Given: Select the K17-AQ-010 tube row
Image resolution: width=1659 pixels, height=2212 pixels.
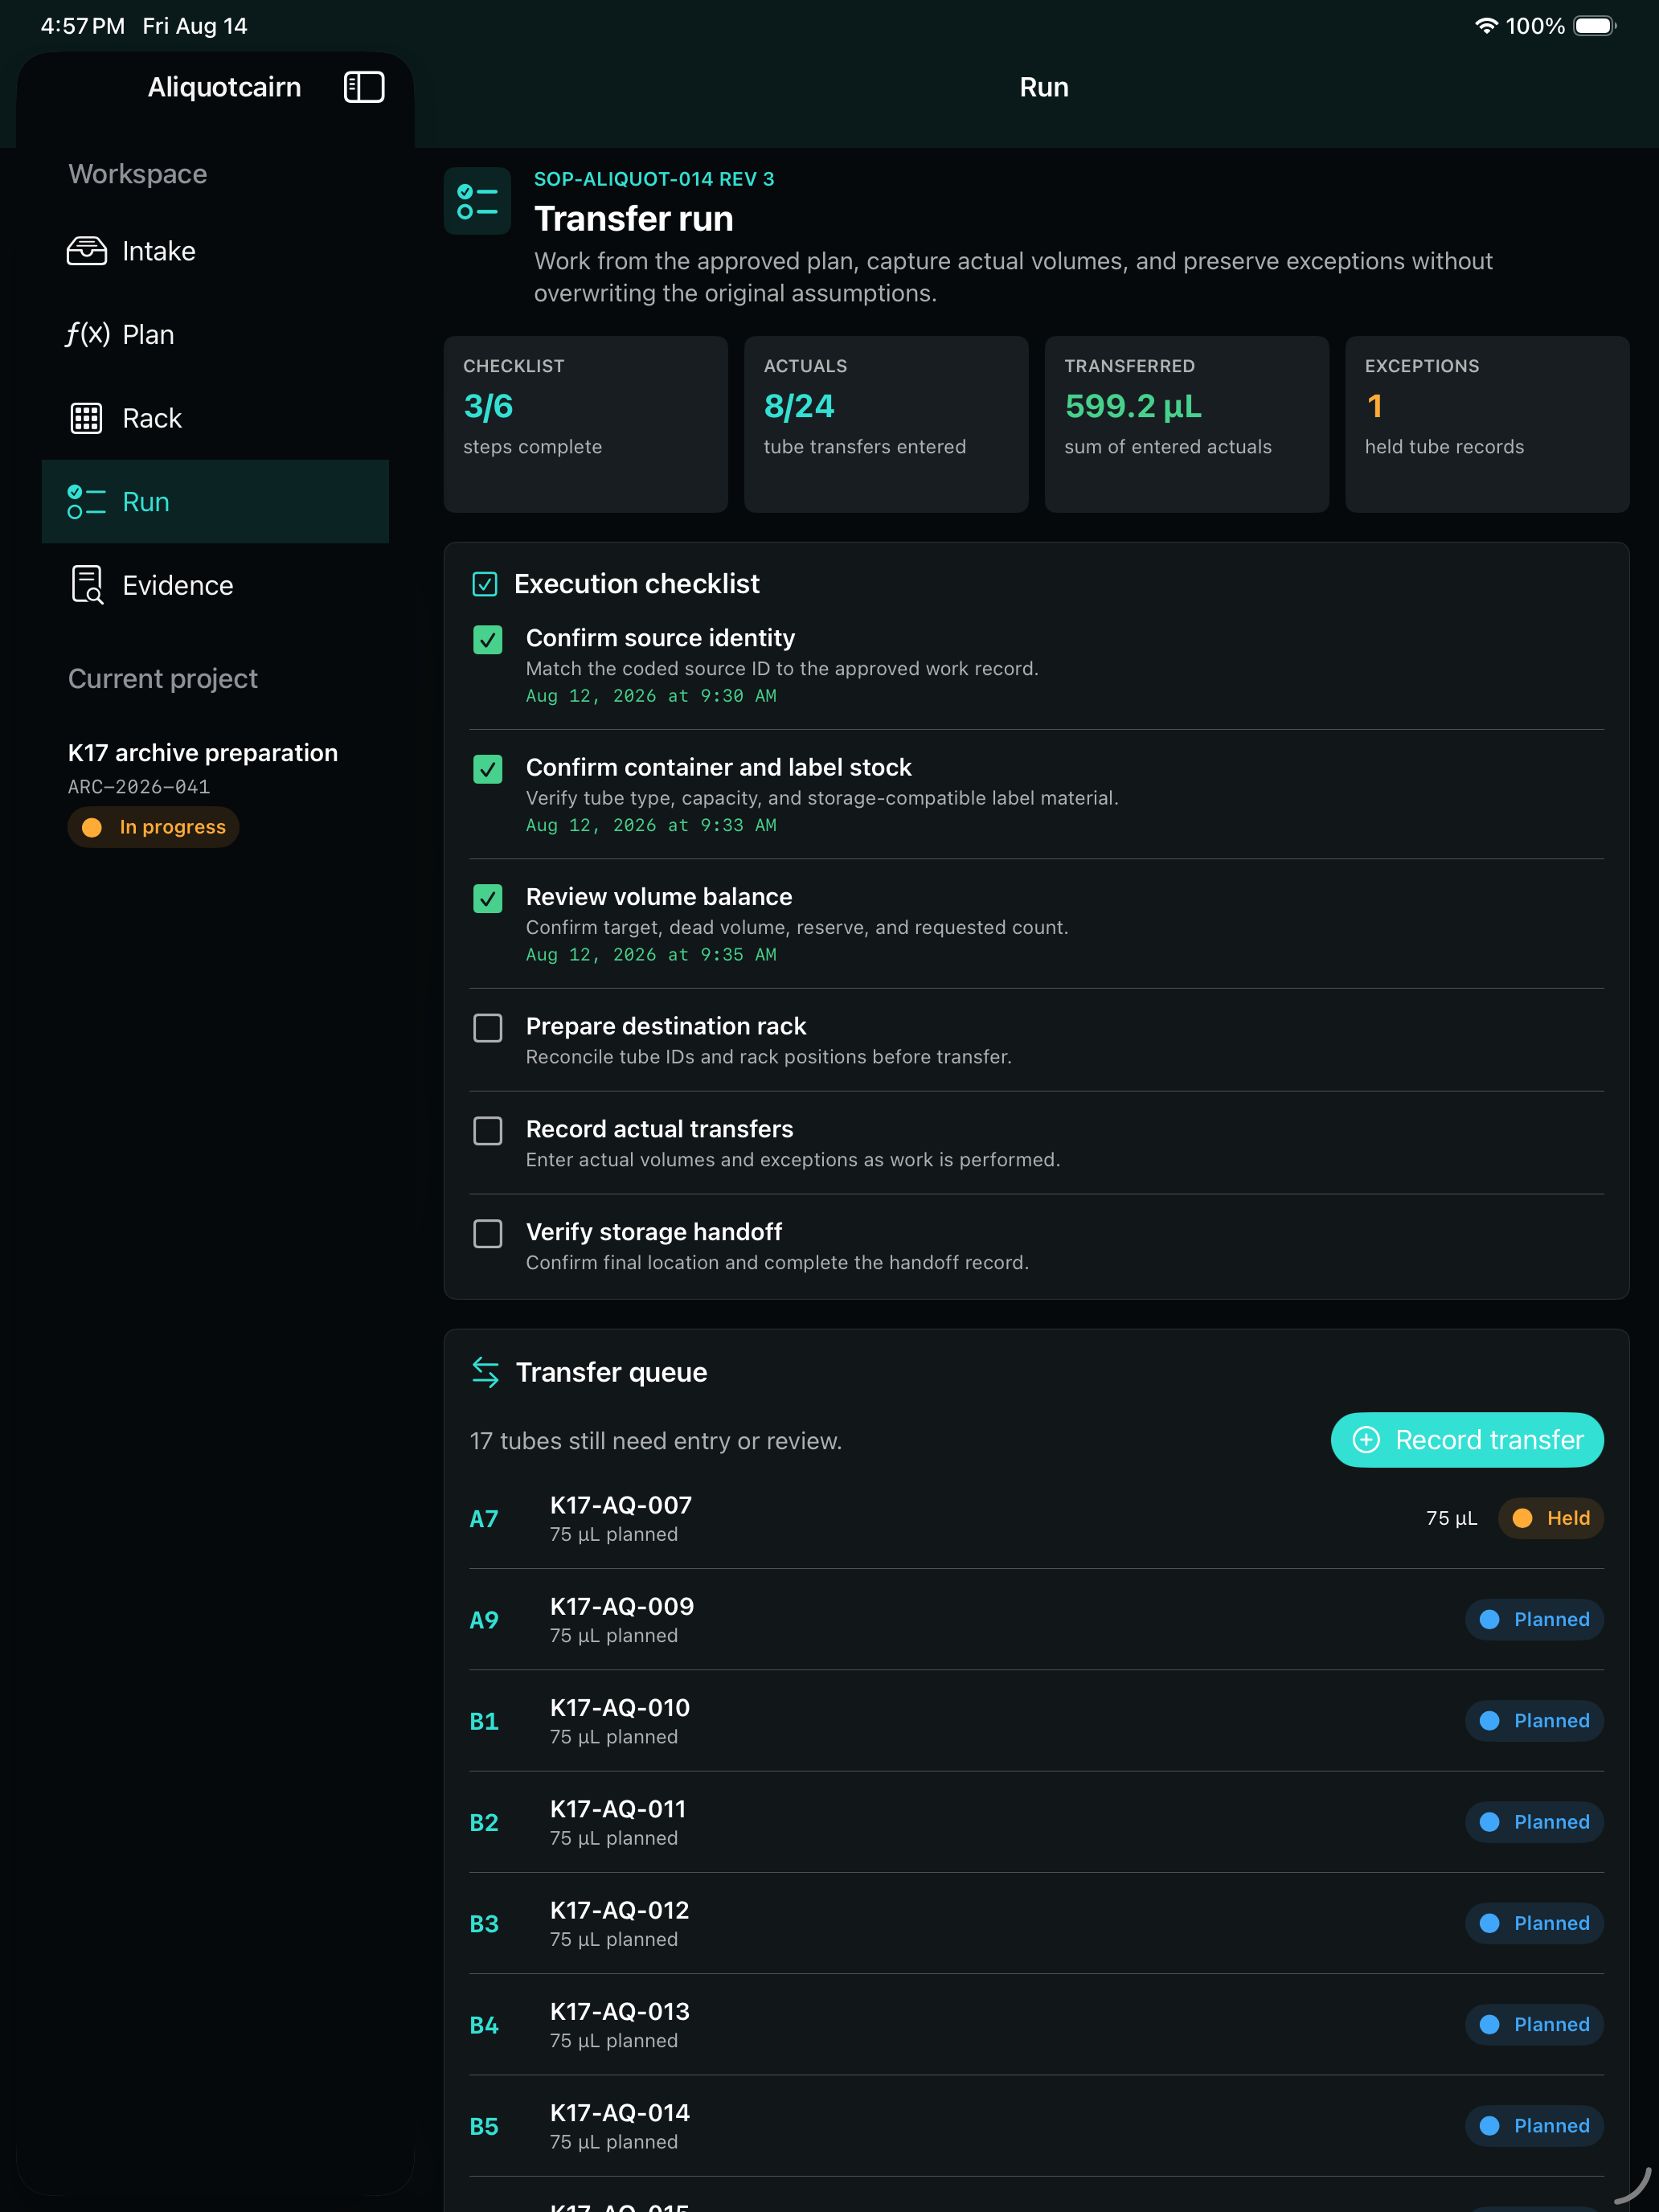Looking at the screenshot, I should point(1037,1721).
